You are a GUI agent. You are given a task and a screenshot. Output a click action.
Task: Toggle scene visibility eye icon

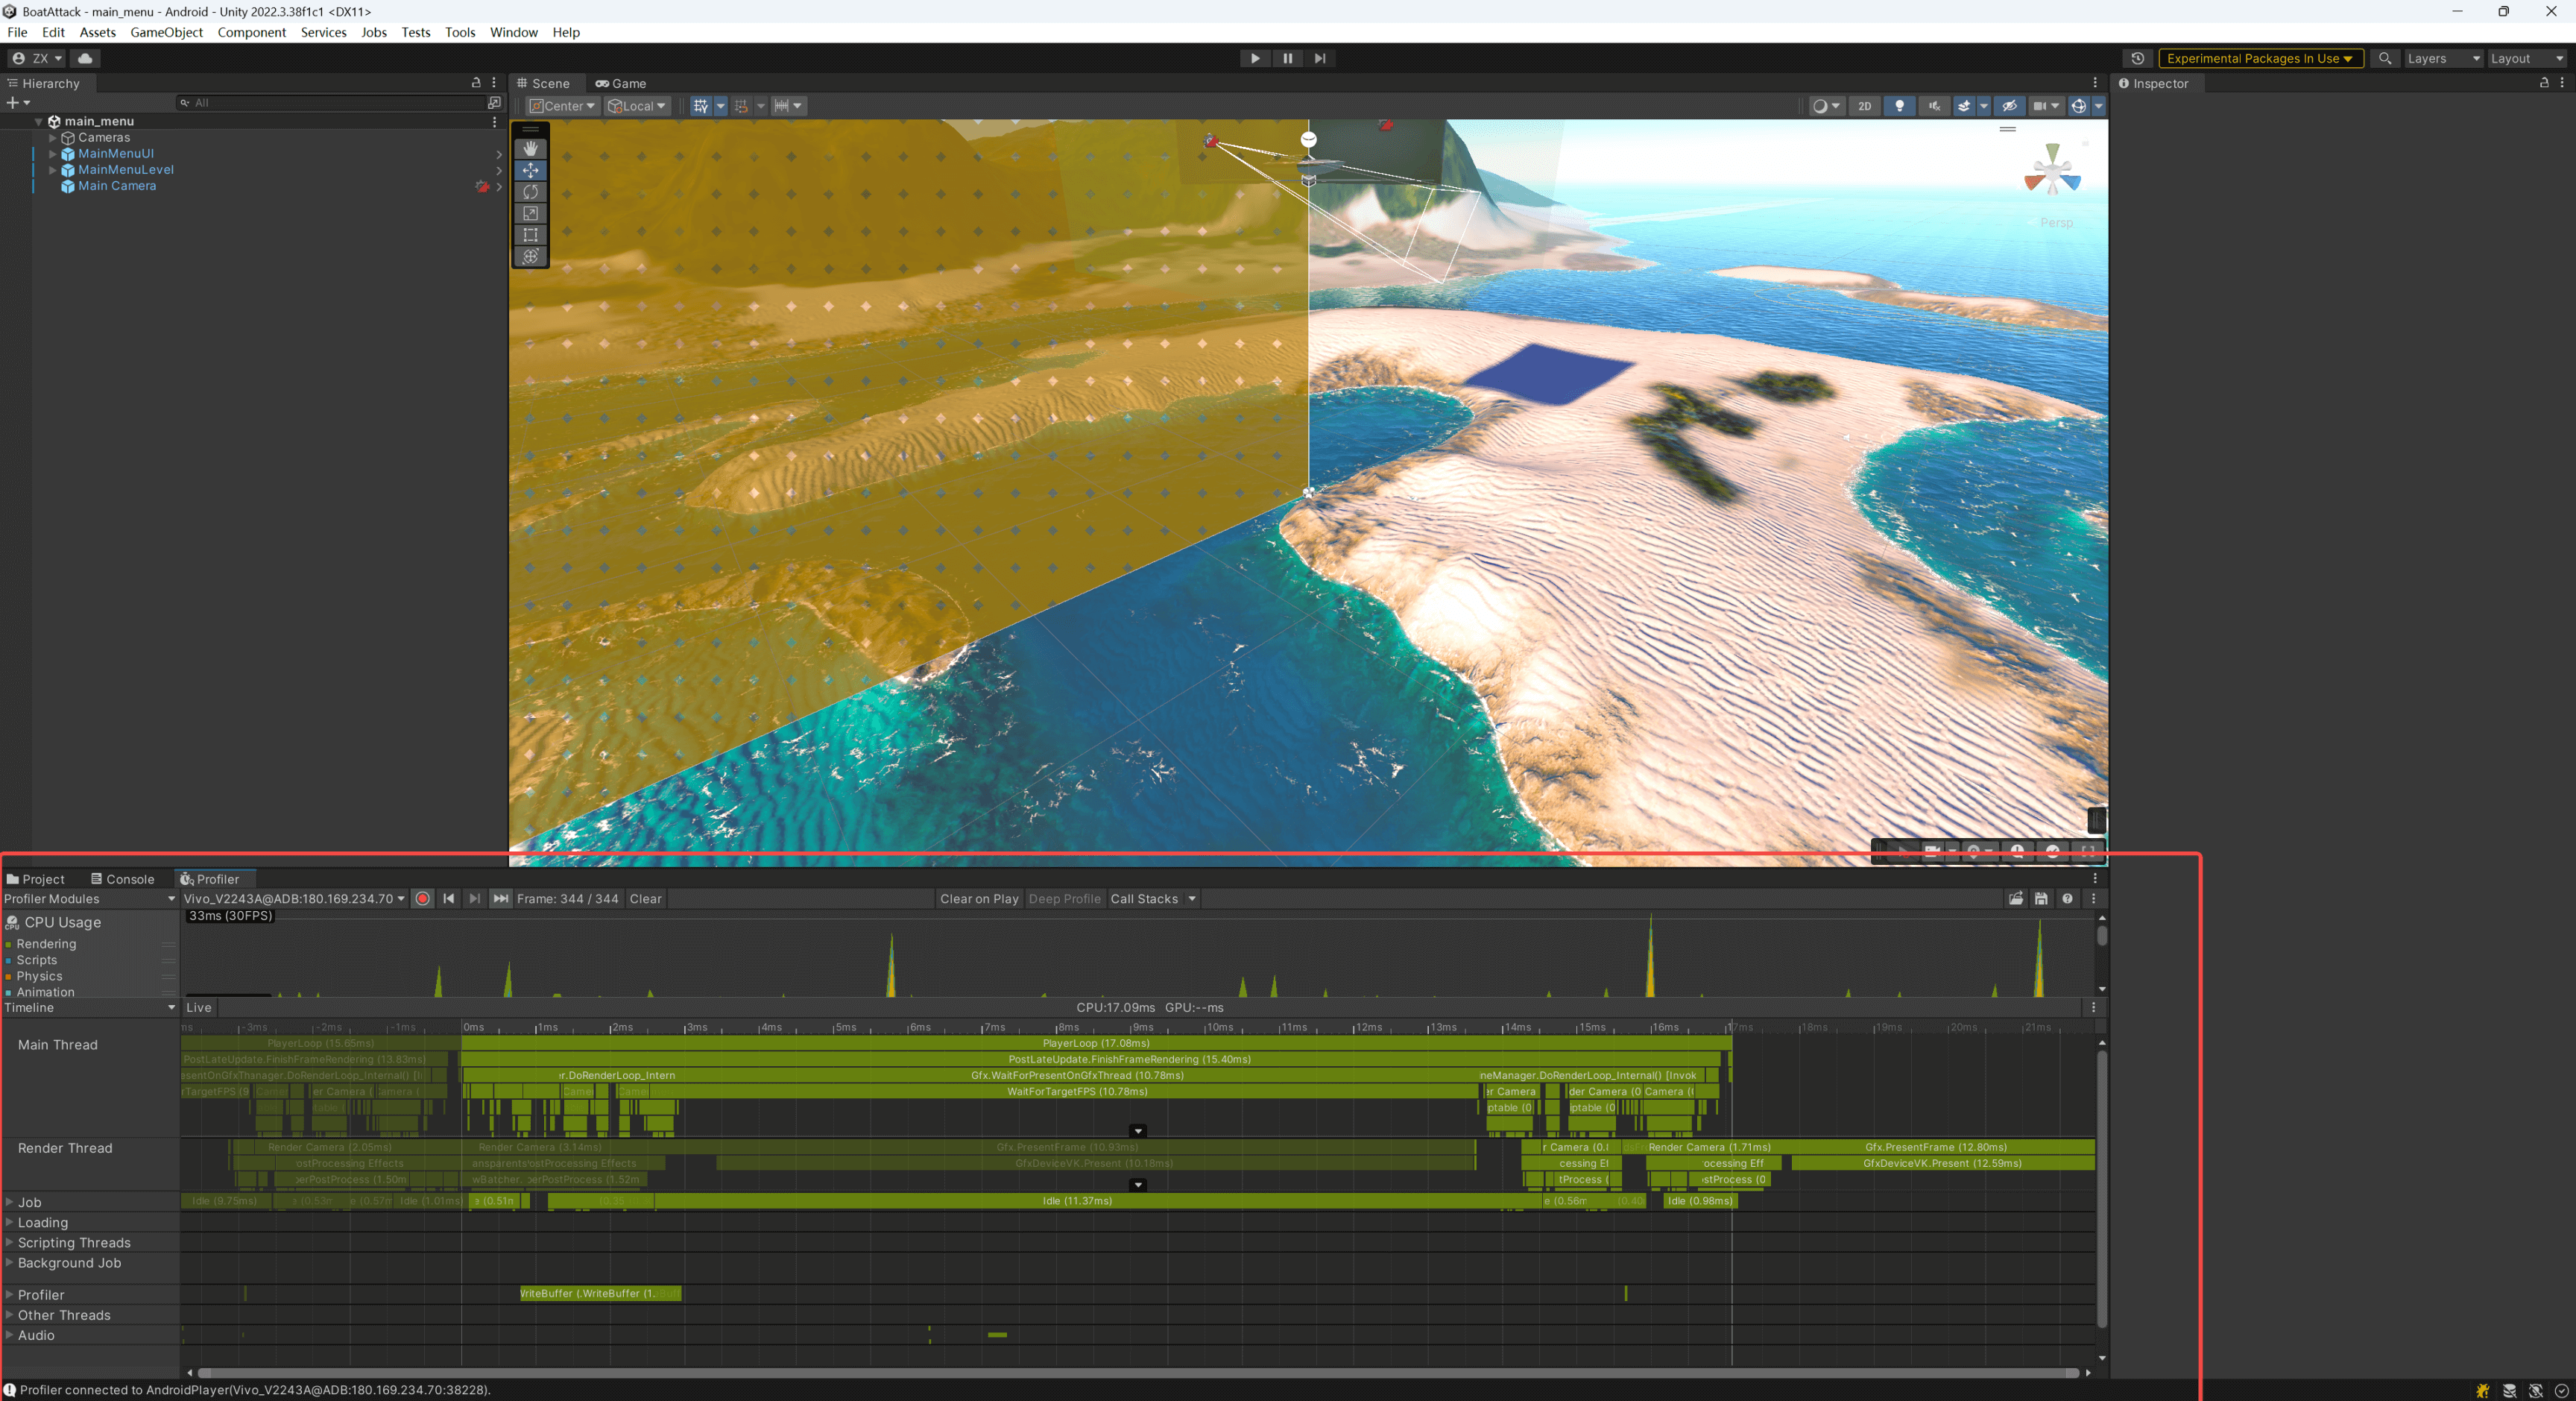[2009, 106]
